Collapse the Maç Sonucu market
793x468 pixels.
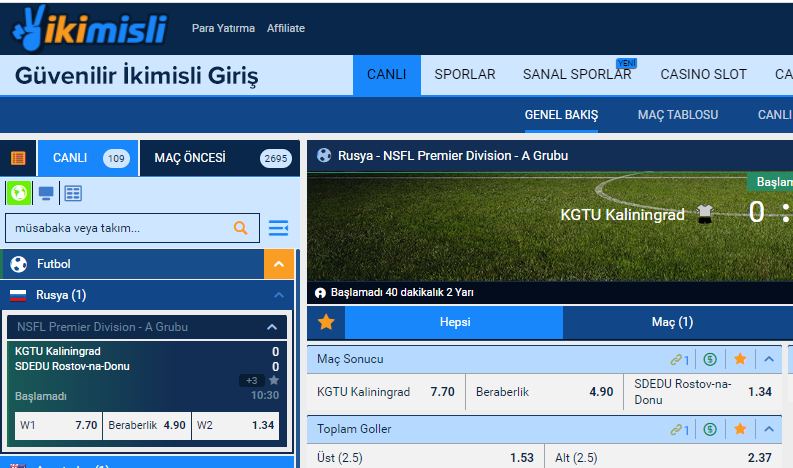coord(769,359)
